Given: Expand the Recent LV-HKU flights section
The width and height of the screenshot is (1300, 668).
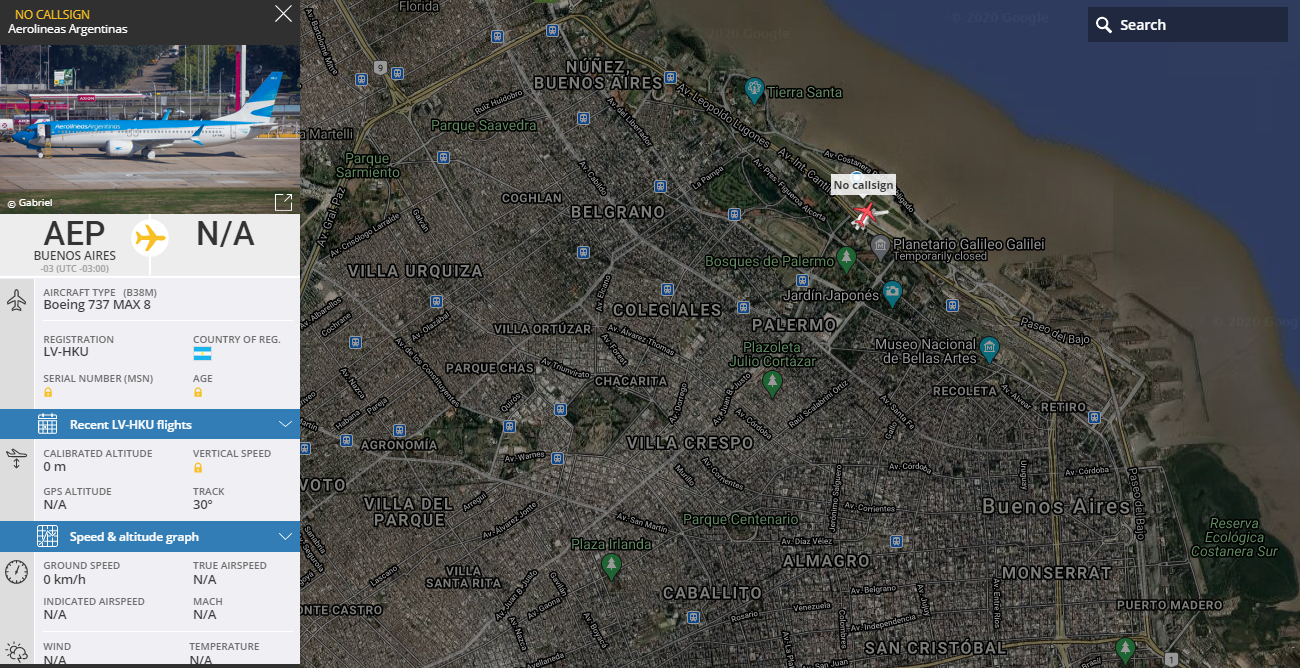Looking at the screenshot, I should click(x=150, y=424).
